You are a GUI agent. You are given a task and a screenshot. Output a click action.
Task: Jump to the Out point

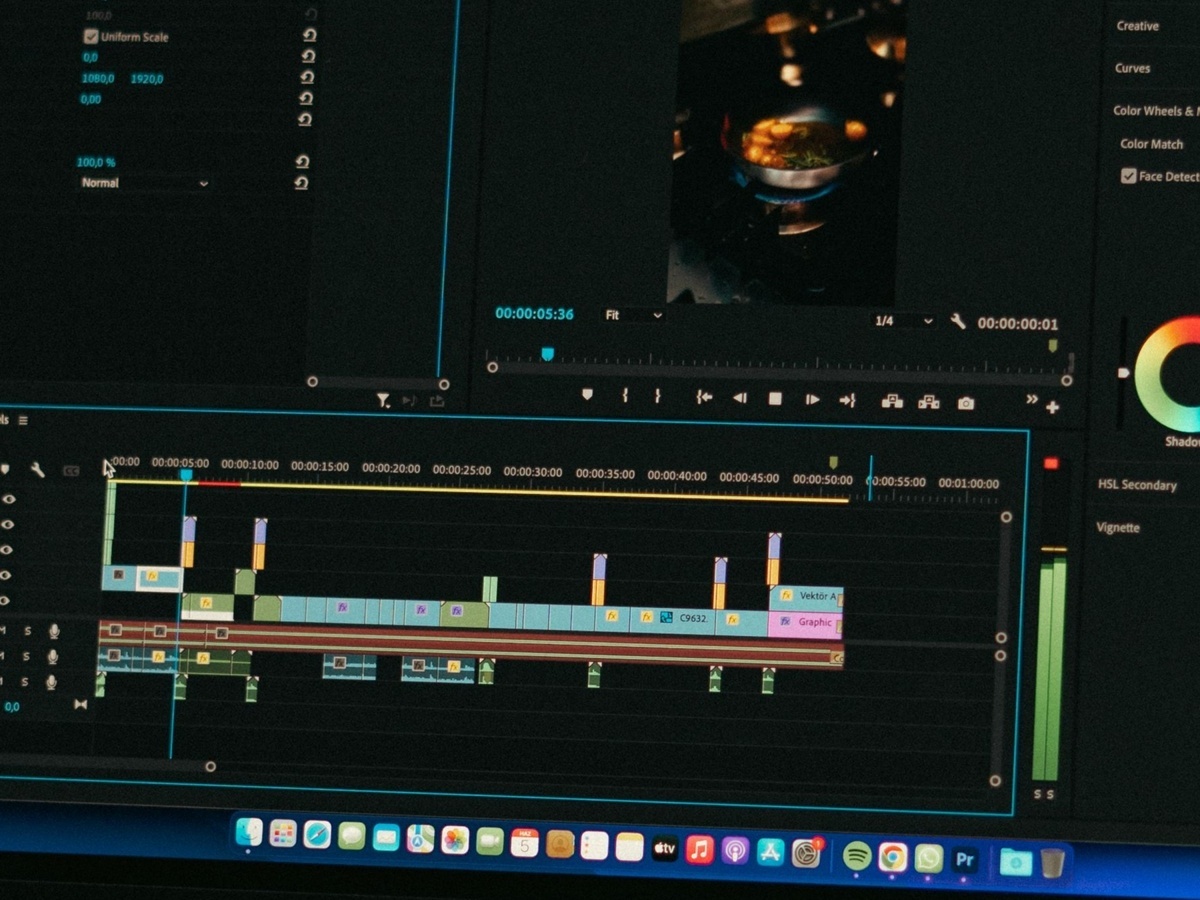point(847,400)
